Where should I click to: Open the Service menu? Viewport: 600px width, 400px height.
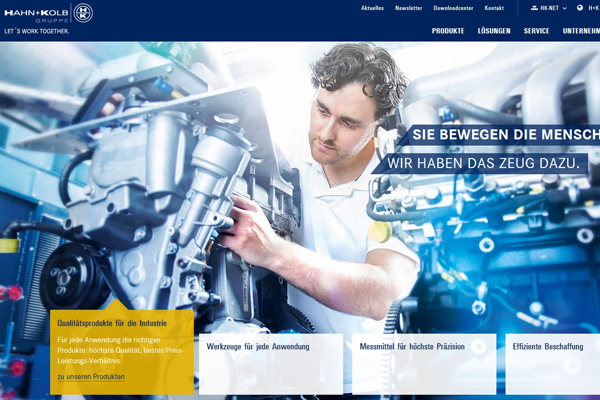coord(536,31)
